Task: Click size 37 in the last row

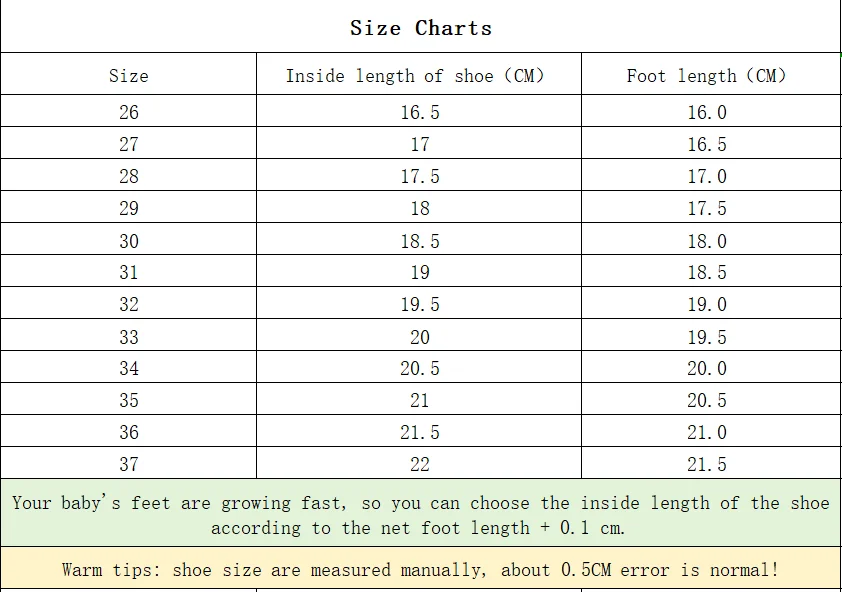Action: [129, 464]
